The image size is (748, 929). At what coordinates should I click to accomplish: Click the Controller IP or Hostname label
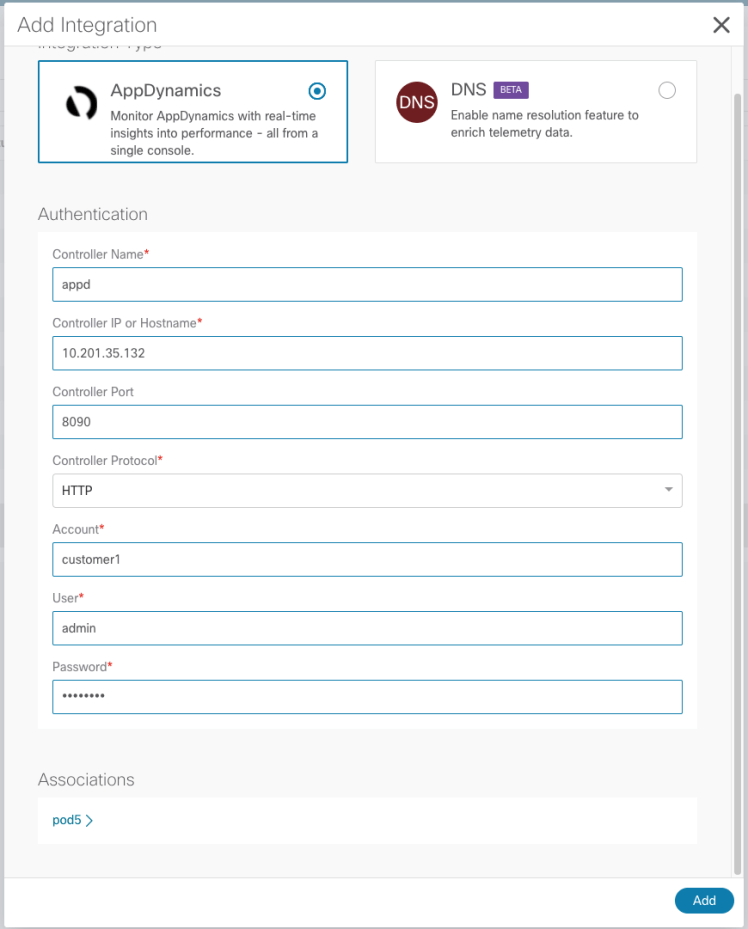click(x=127, y=323)
